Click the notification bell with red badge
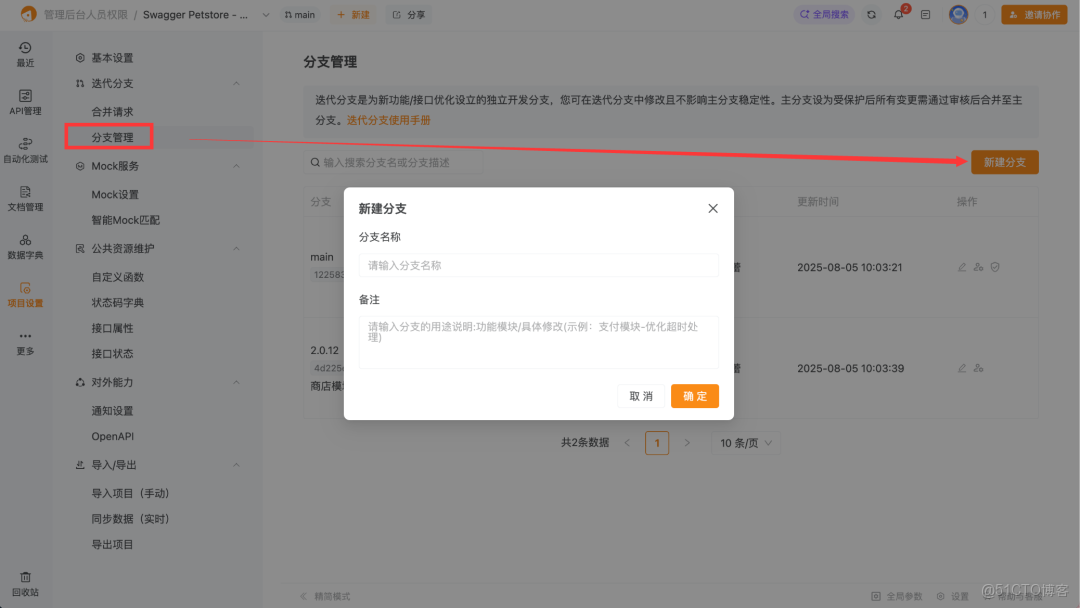Screen dimensions: 1080x608 (x=898, y=14)
